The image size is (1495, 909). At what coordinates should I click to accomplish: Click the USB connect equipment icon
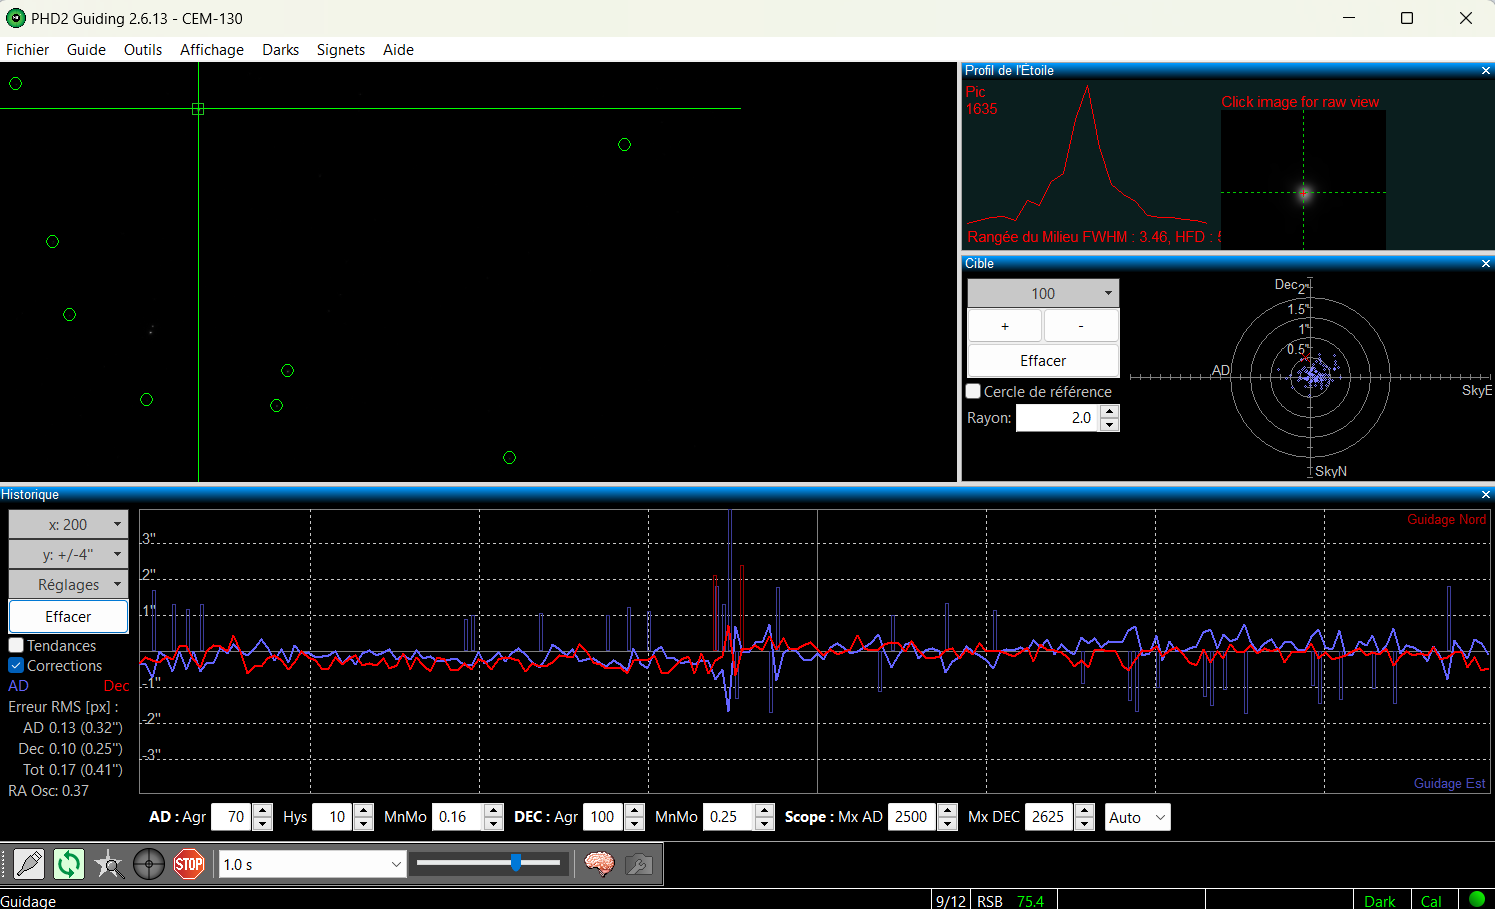(x=29, y=864)
